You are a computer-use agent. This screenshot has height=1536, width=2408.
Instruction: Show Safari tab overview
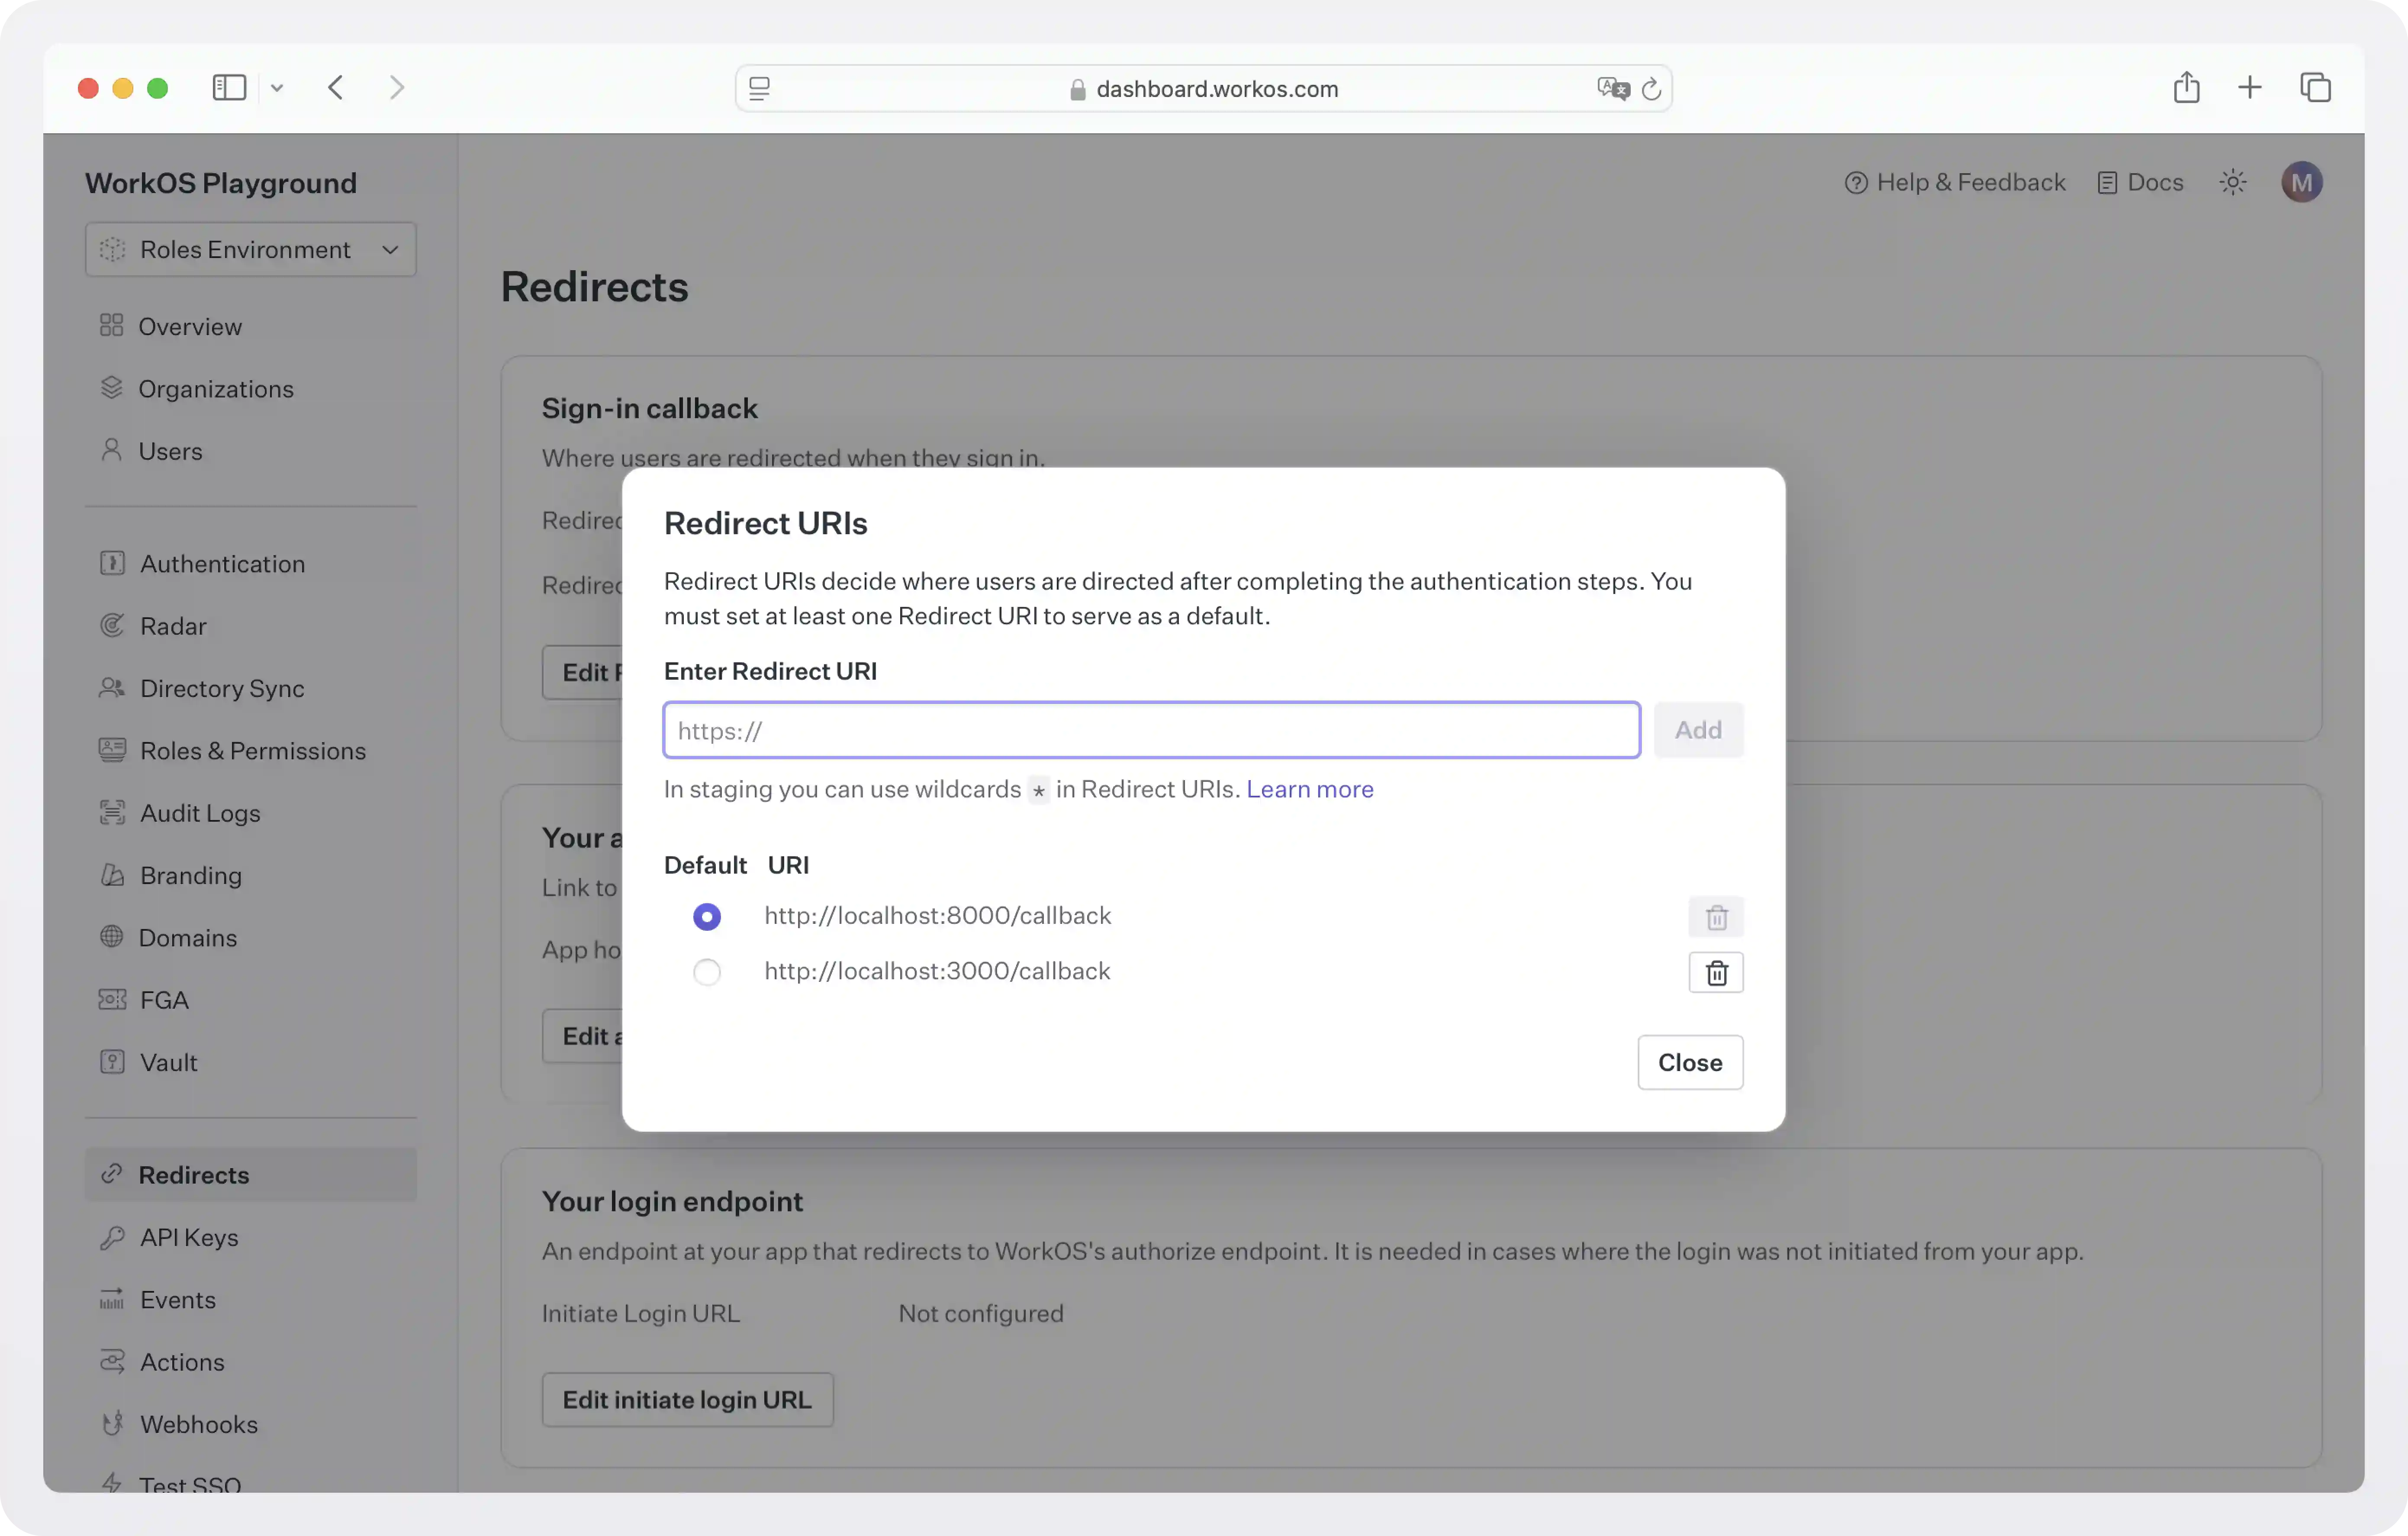[2315, 87]
